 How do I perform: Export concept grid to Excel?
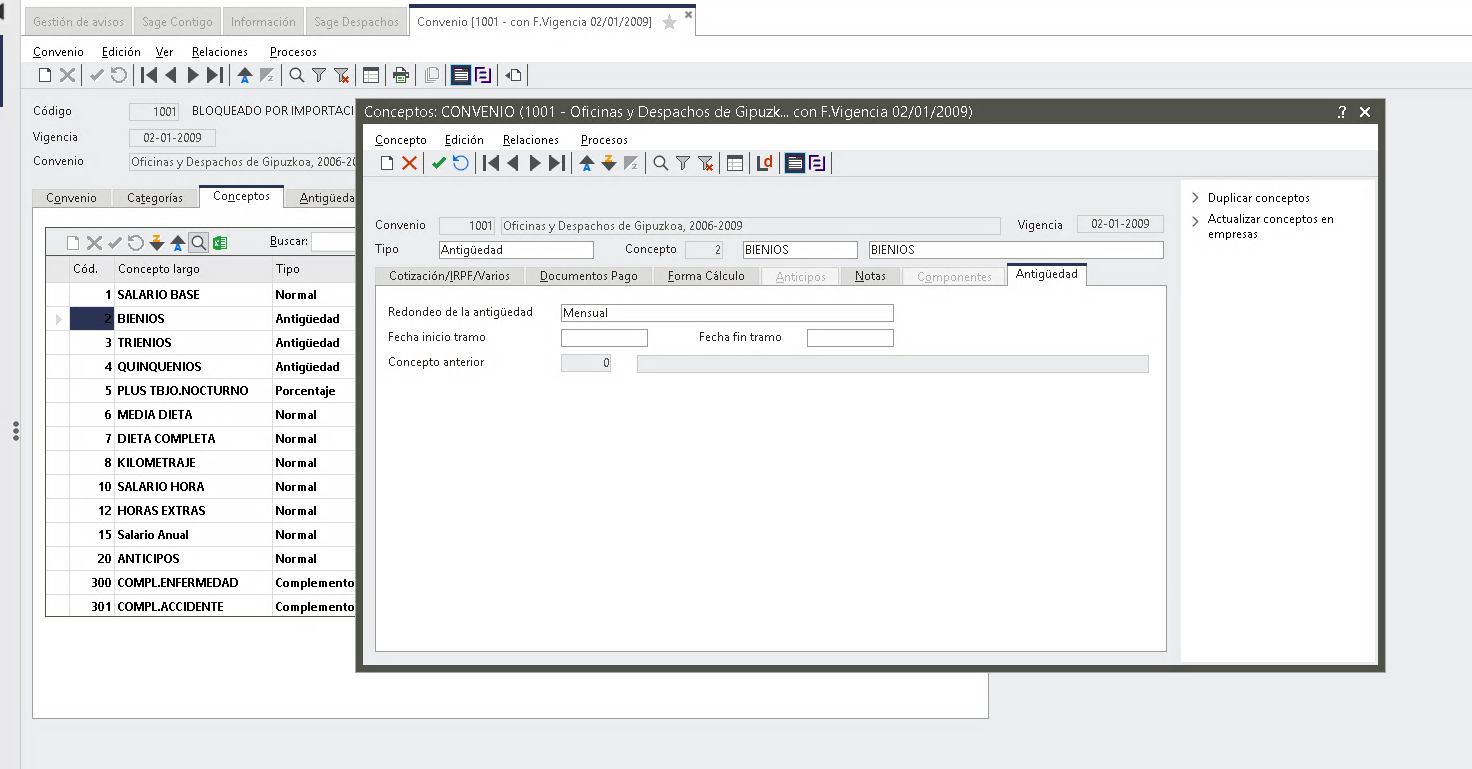tap(220, 242)
